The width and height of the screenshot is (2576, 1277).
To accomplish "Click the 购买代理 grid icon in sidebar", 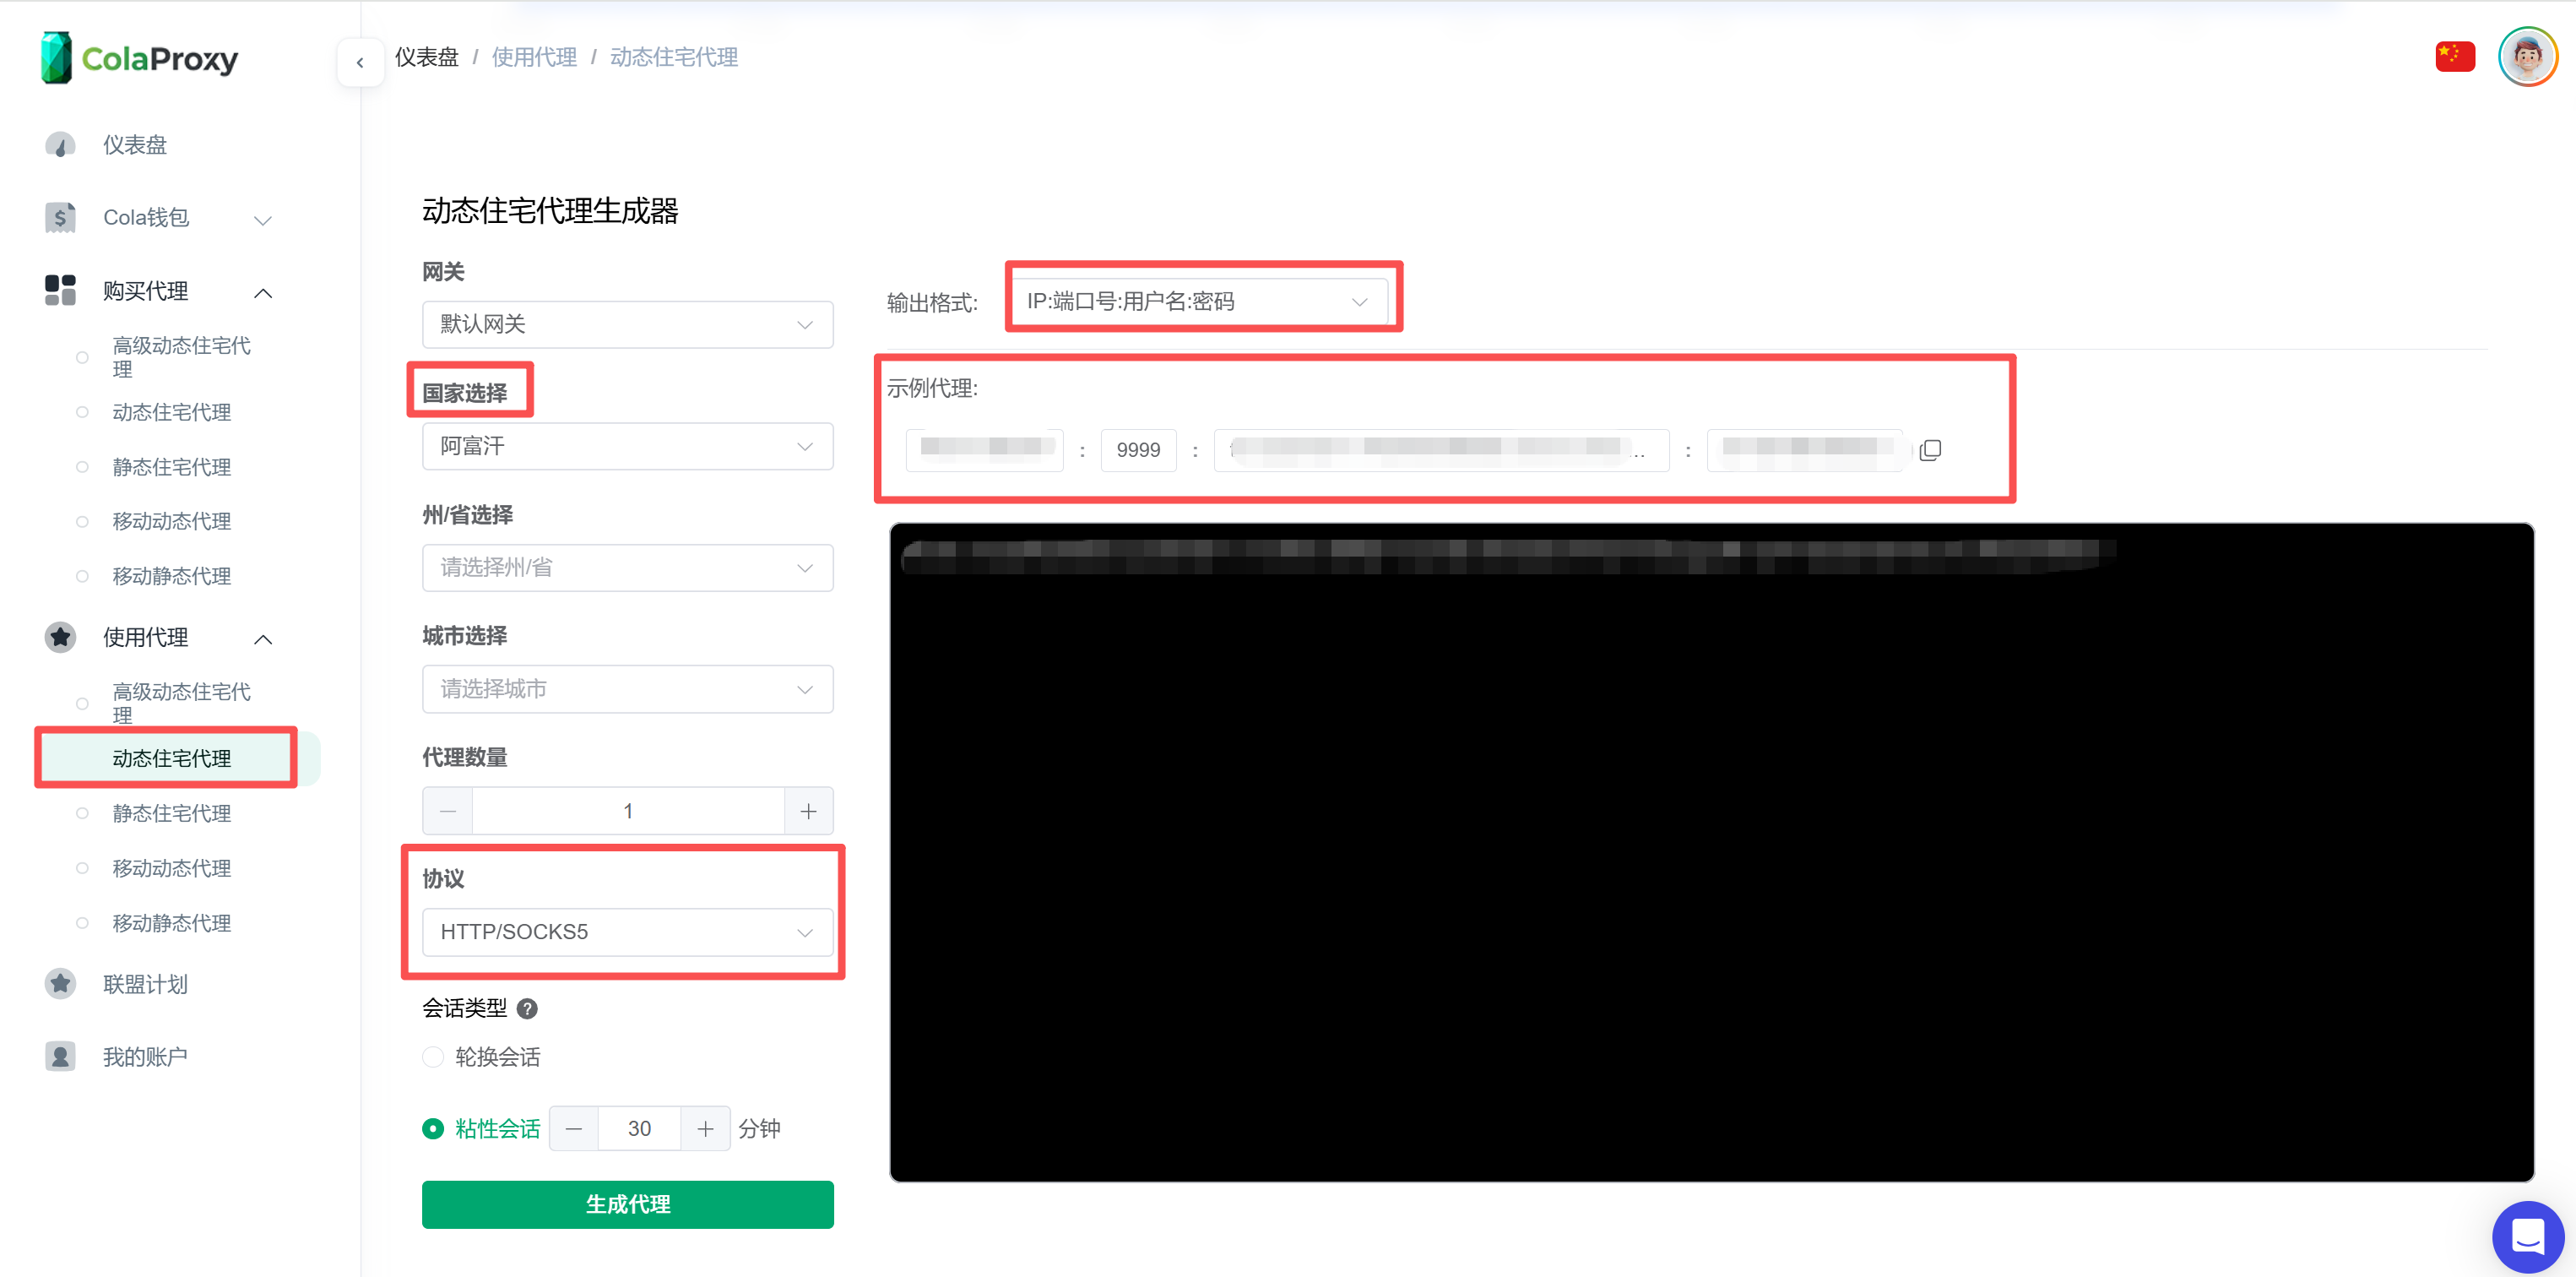I will pos(60,290).
